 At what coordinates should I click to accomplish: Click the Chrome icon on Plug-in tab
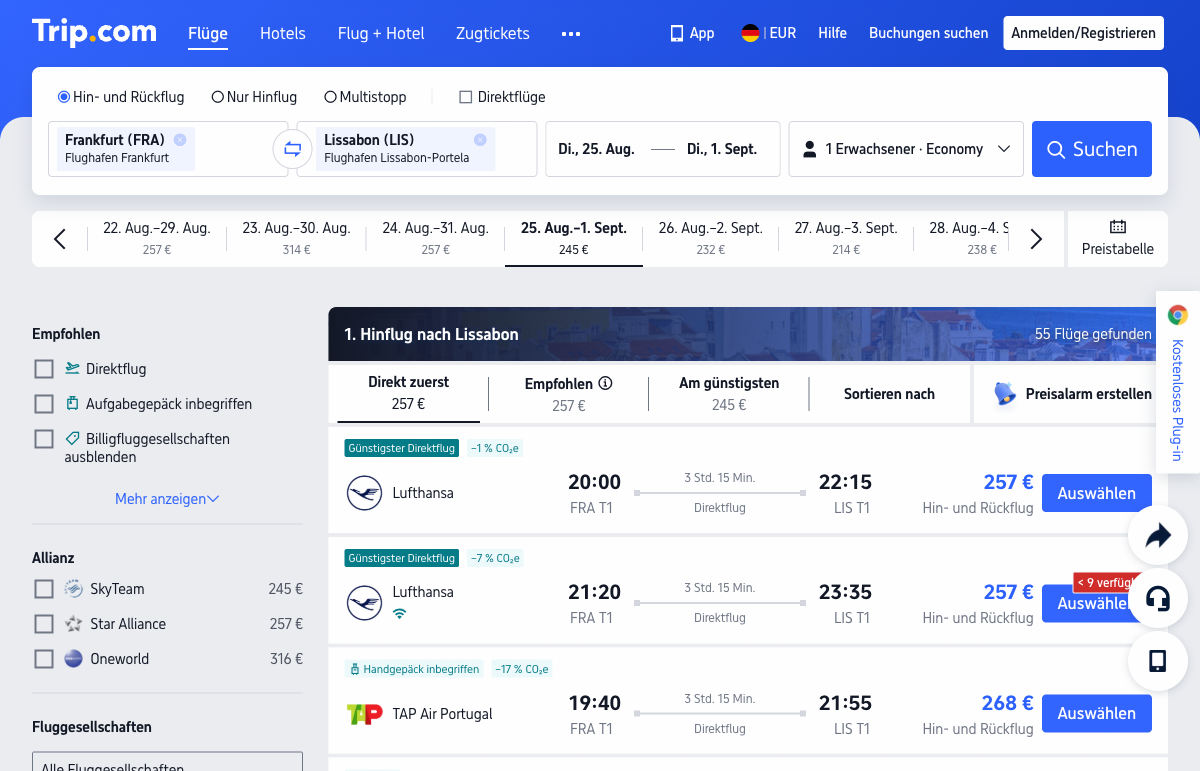[x=1178, y=315]
